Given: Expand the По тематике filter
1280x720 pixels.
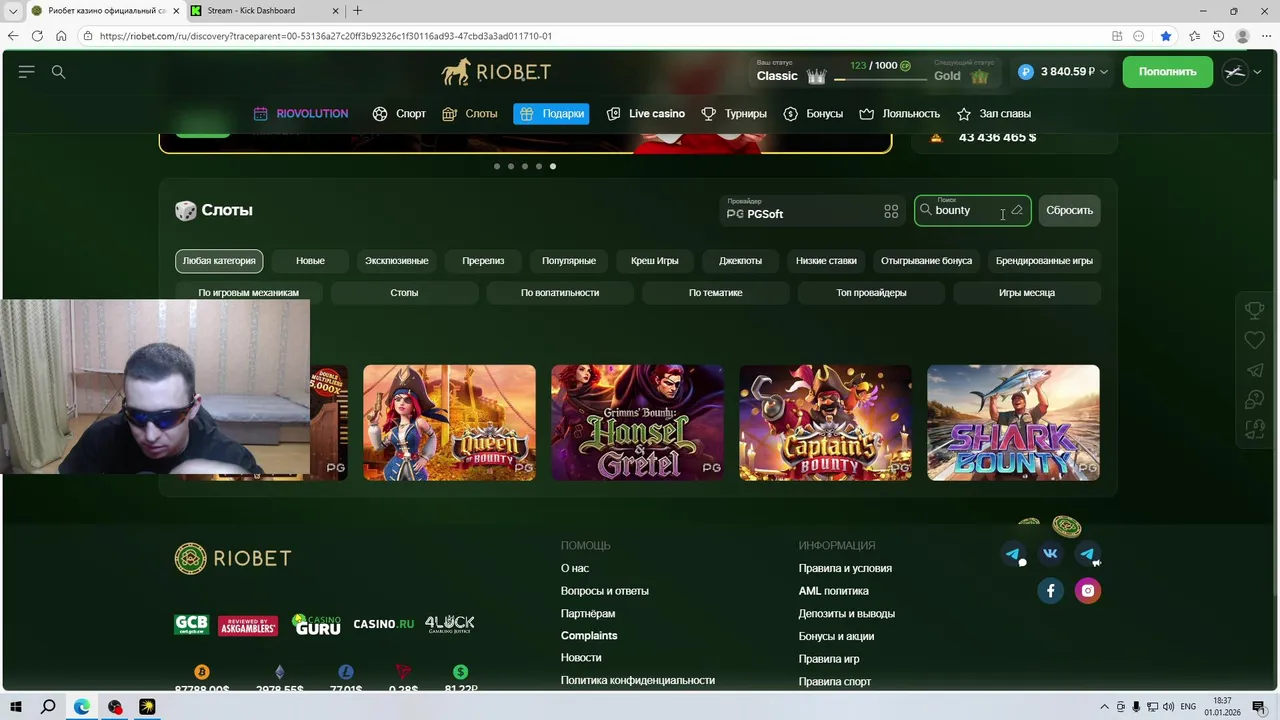Looking at the screenshot, I should pos(716,293).
